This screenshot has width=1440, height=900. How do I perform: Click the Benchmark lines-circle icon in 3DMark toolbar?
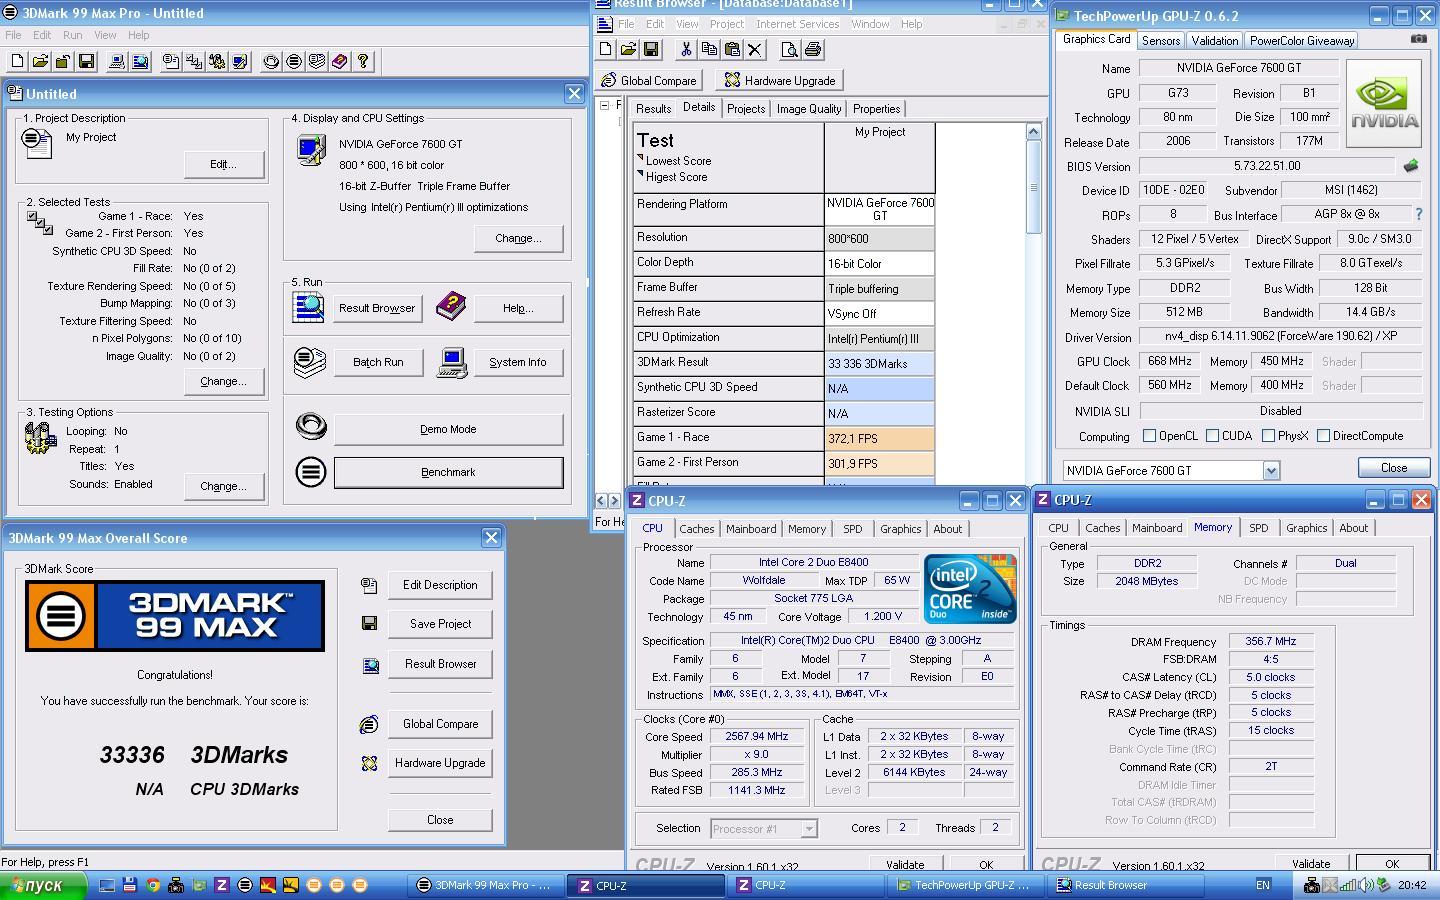[294, 62]
